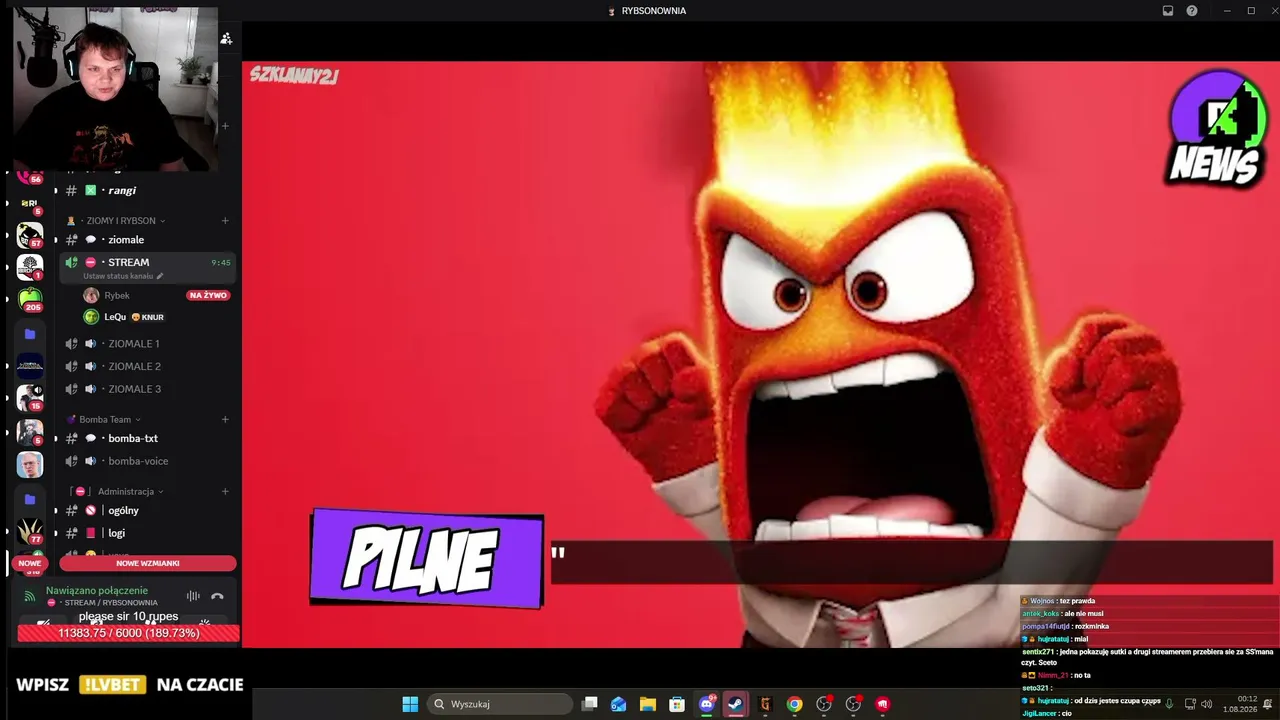Open File Explorer from the taskbar
This screenshot has width=1280, height=720.
coord(648,704)
